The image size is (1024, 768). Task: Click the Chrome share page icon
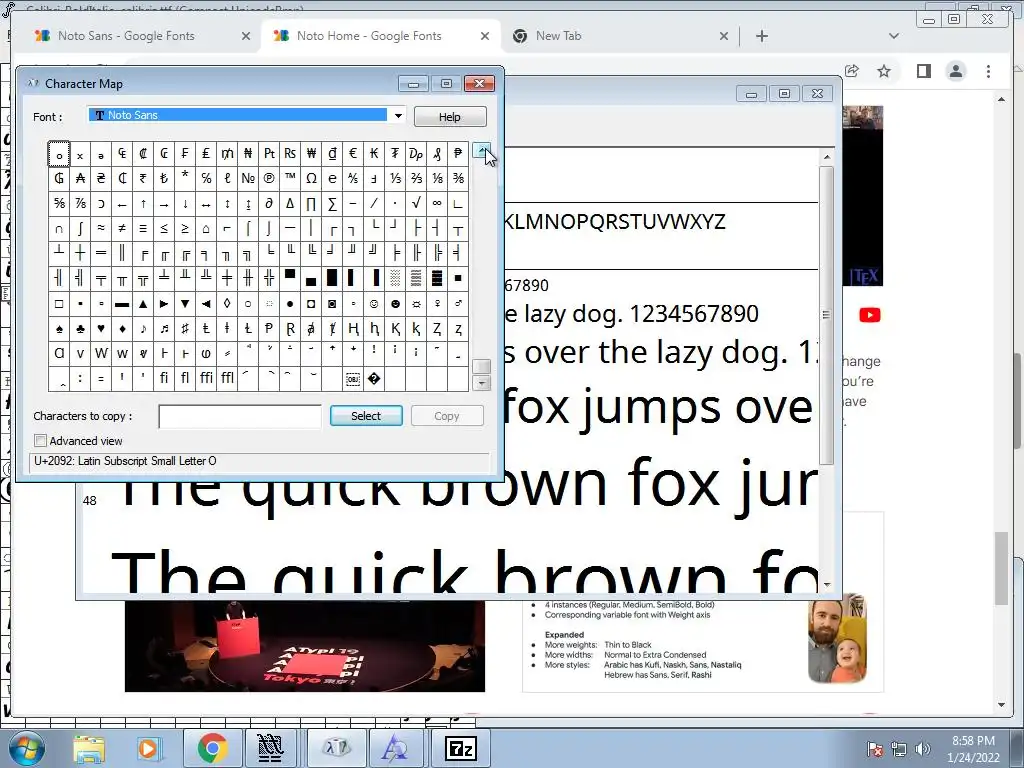[852, 71]
